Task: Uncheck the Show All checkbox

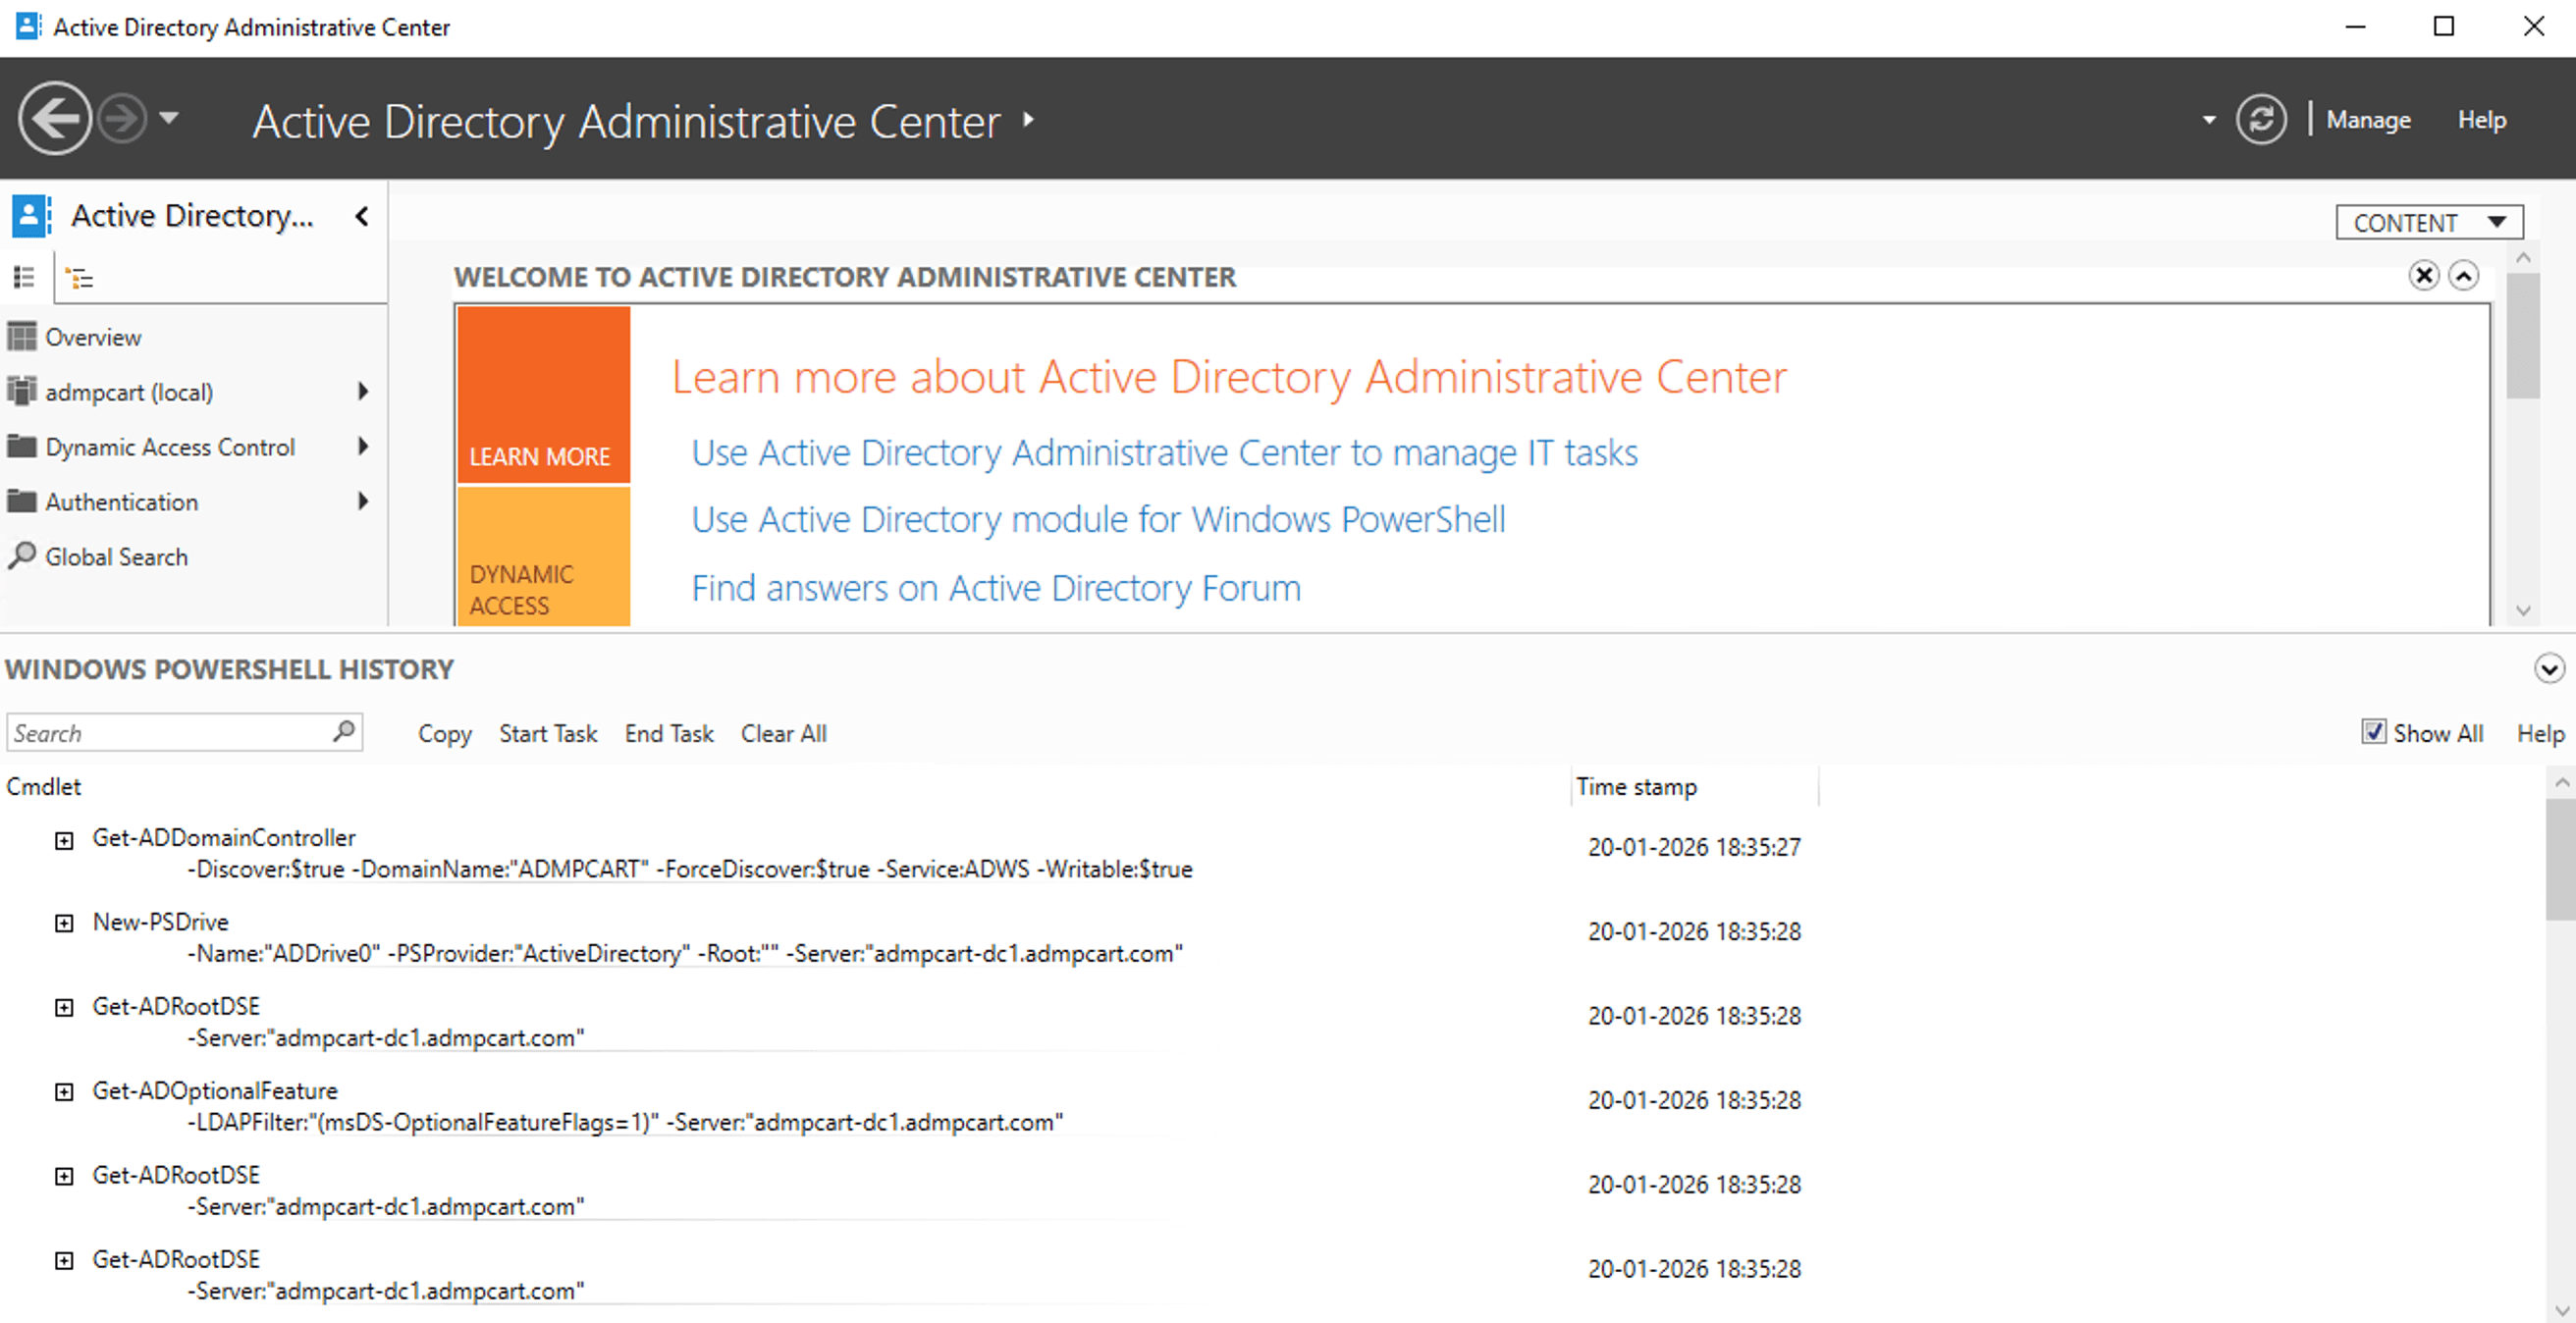Action: [2375, 732]
